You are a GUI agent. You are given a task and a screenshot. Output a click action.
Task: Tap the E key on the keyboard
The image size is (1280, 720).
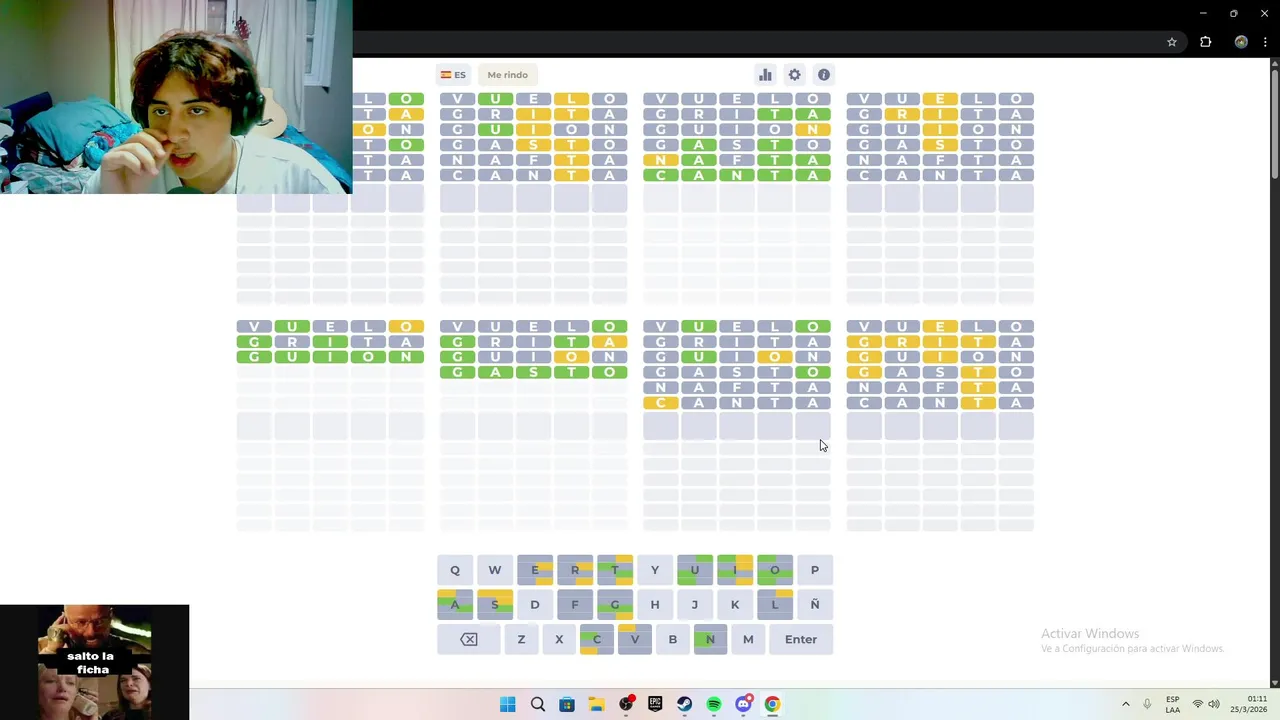535,570
